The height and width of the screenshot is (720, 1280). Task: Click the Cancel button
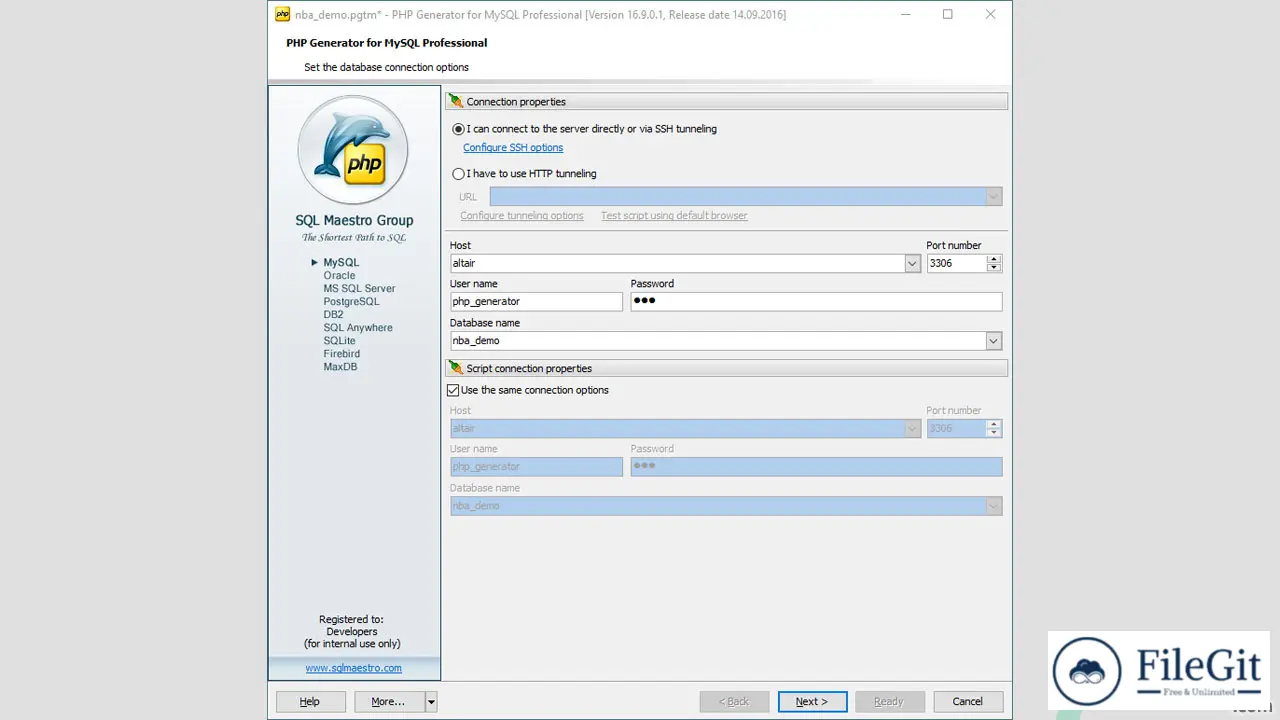pyautogui.click(x=968, y=702)
